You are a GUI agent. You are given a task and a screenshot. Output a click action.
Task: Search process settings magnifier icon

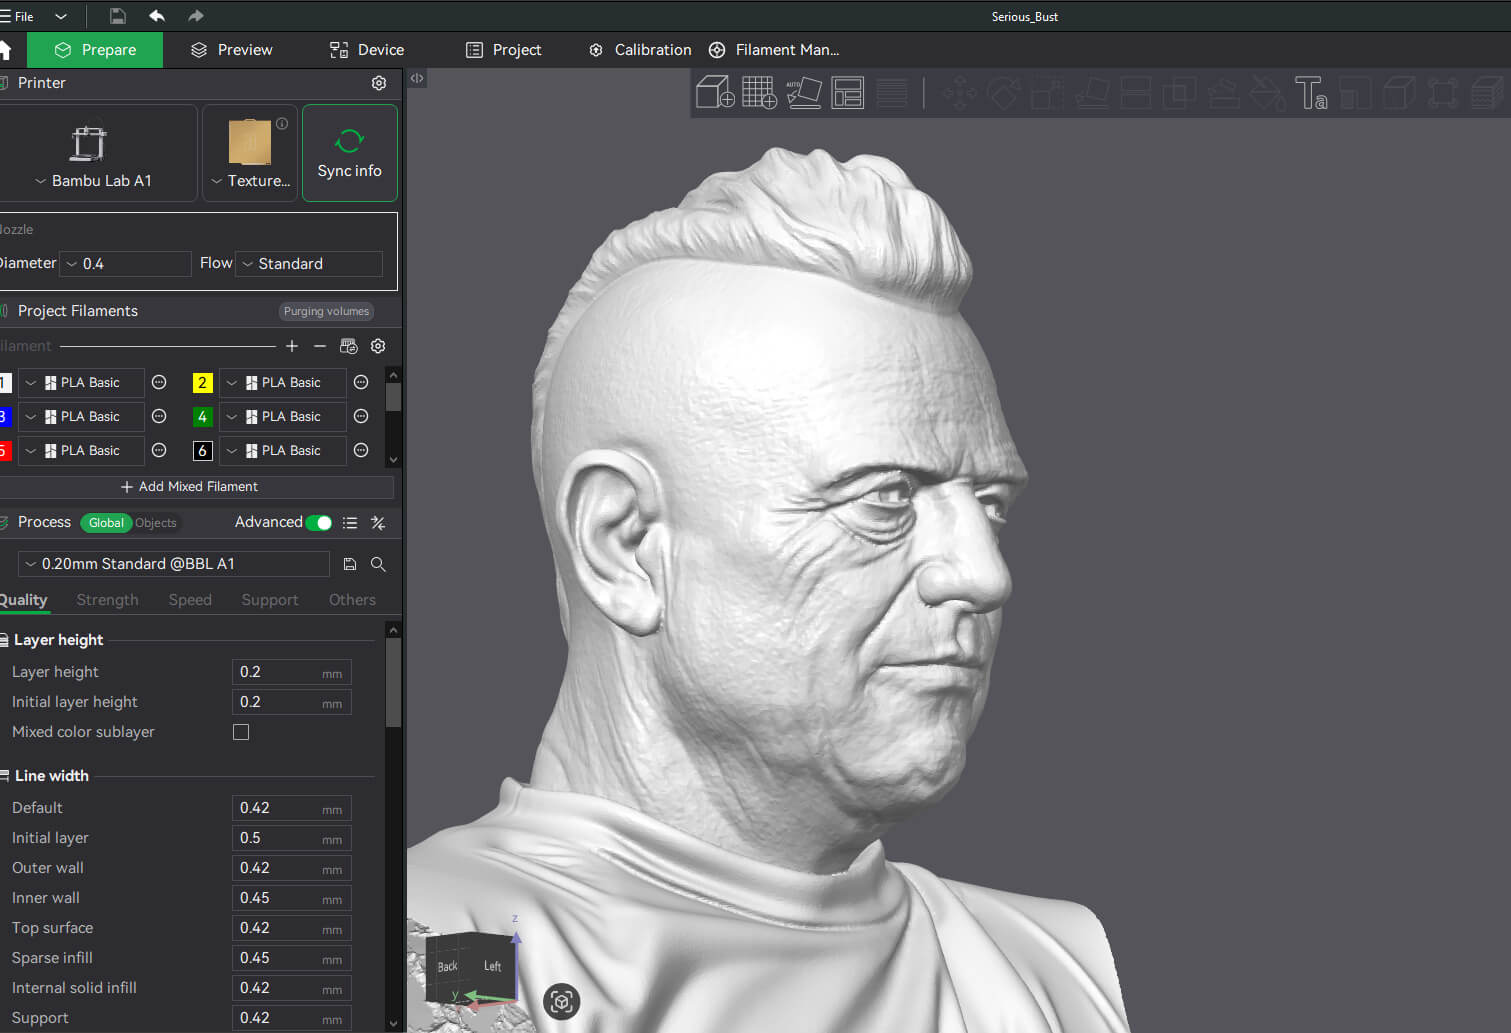click(378, 564)
